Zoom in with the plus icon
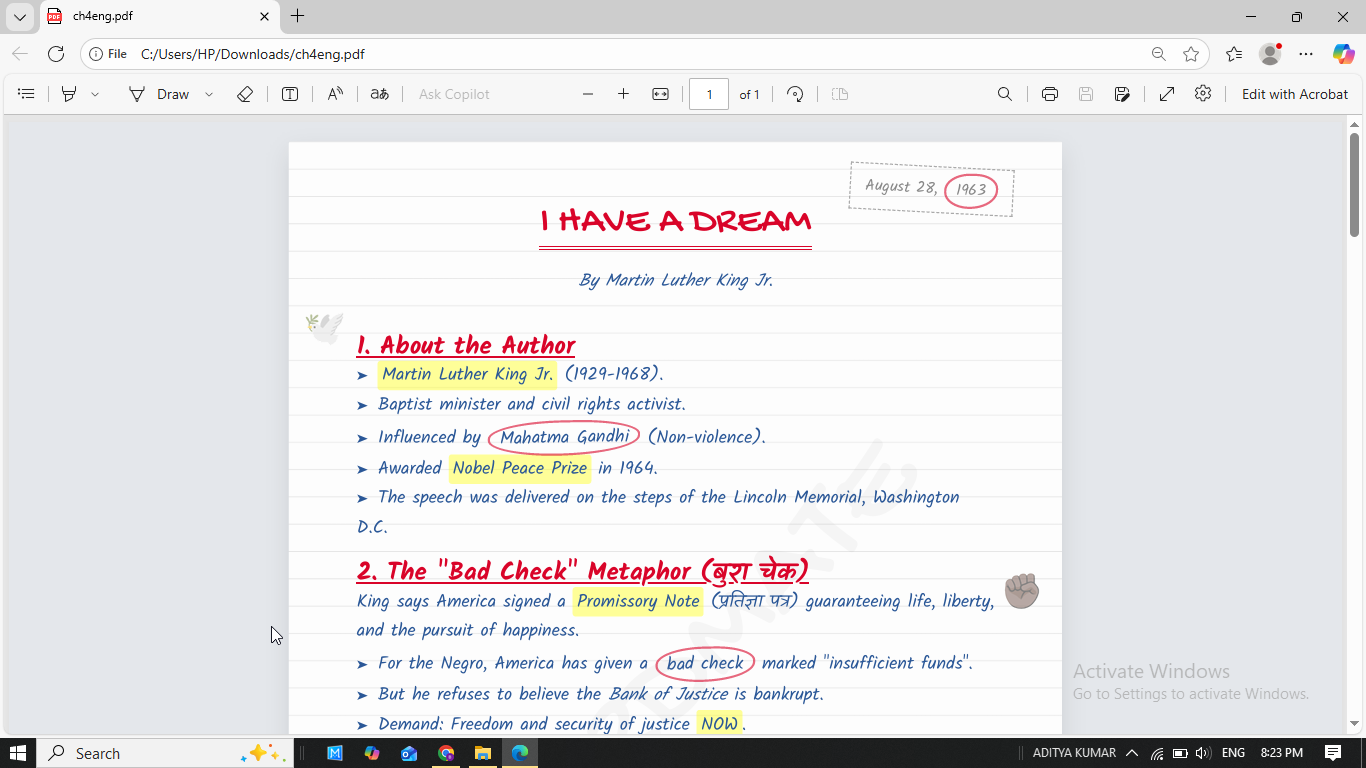Image resolution: width=1366 pixels, height=768 pixels. pyautogui.click(x=623, y=94)
